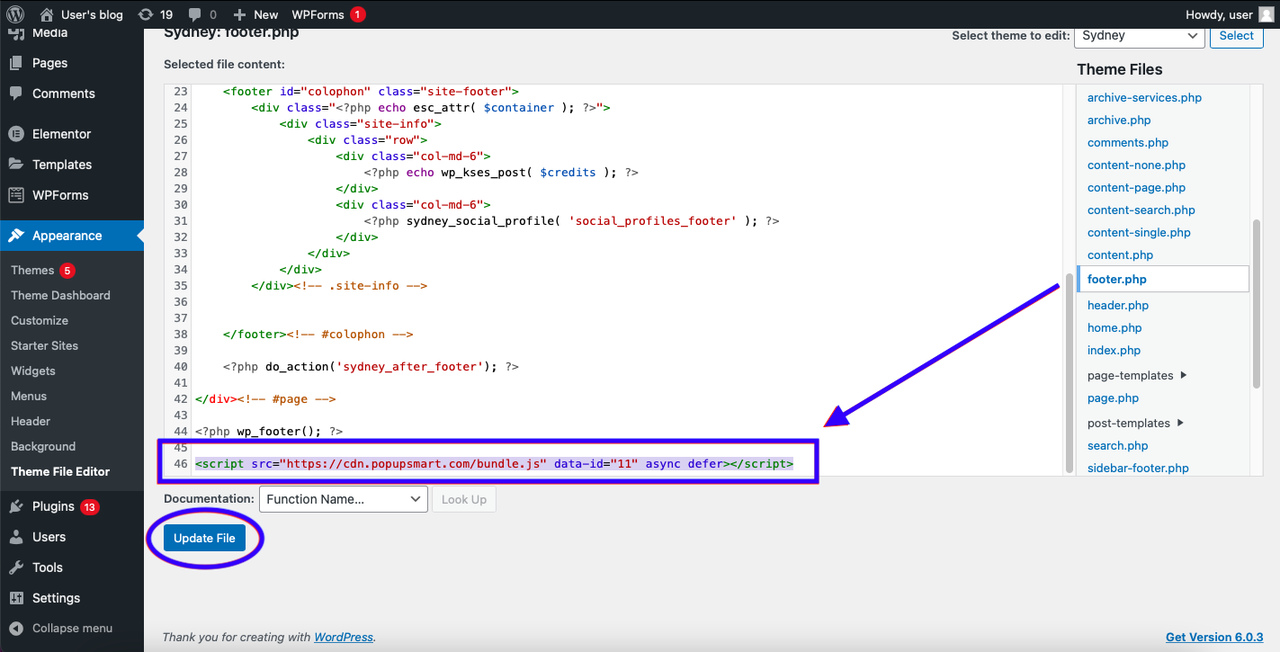Open content-search.php theme file
The width and height of the screenshot is (1280, 652).
click(x=1141, y=210)
